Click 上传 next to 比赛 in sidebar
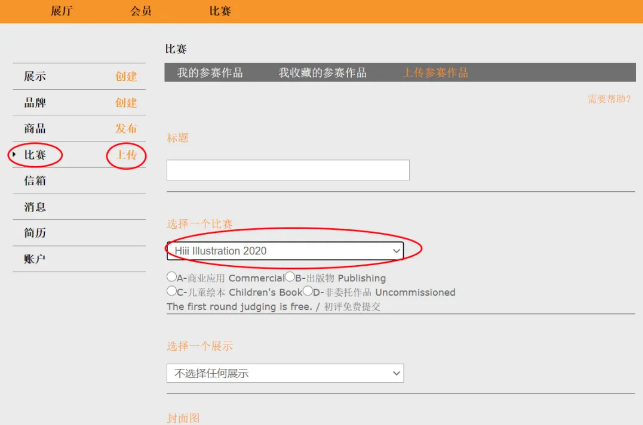Viewport: 643px width, 425px height. 126,155
